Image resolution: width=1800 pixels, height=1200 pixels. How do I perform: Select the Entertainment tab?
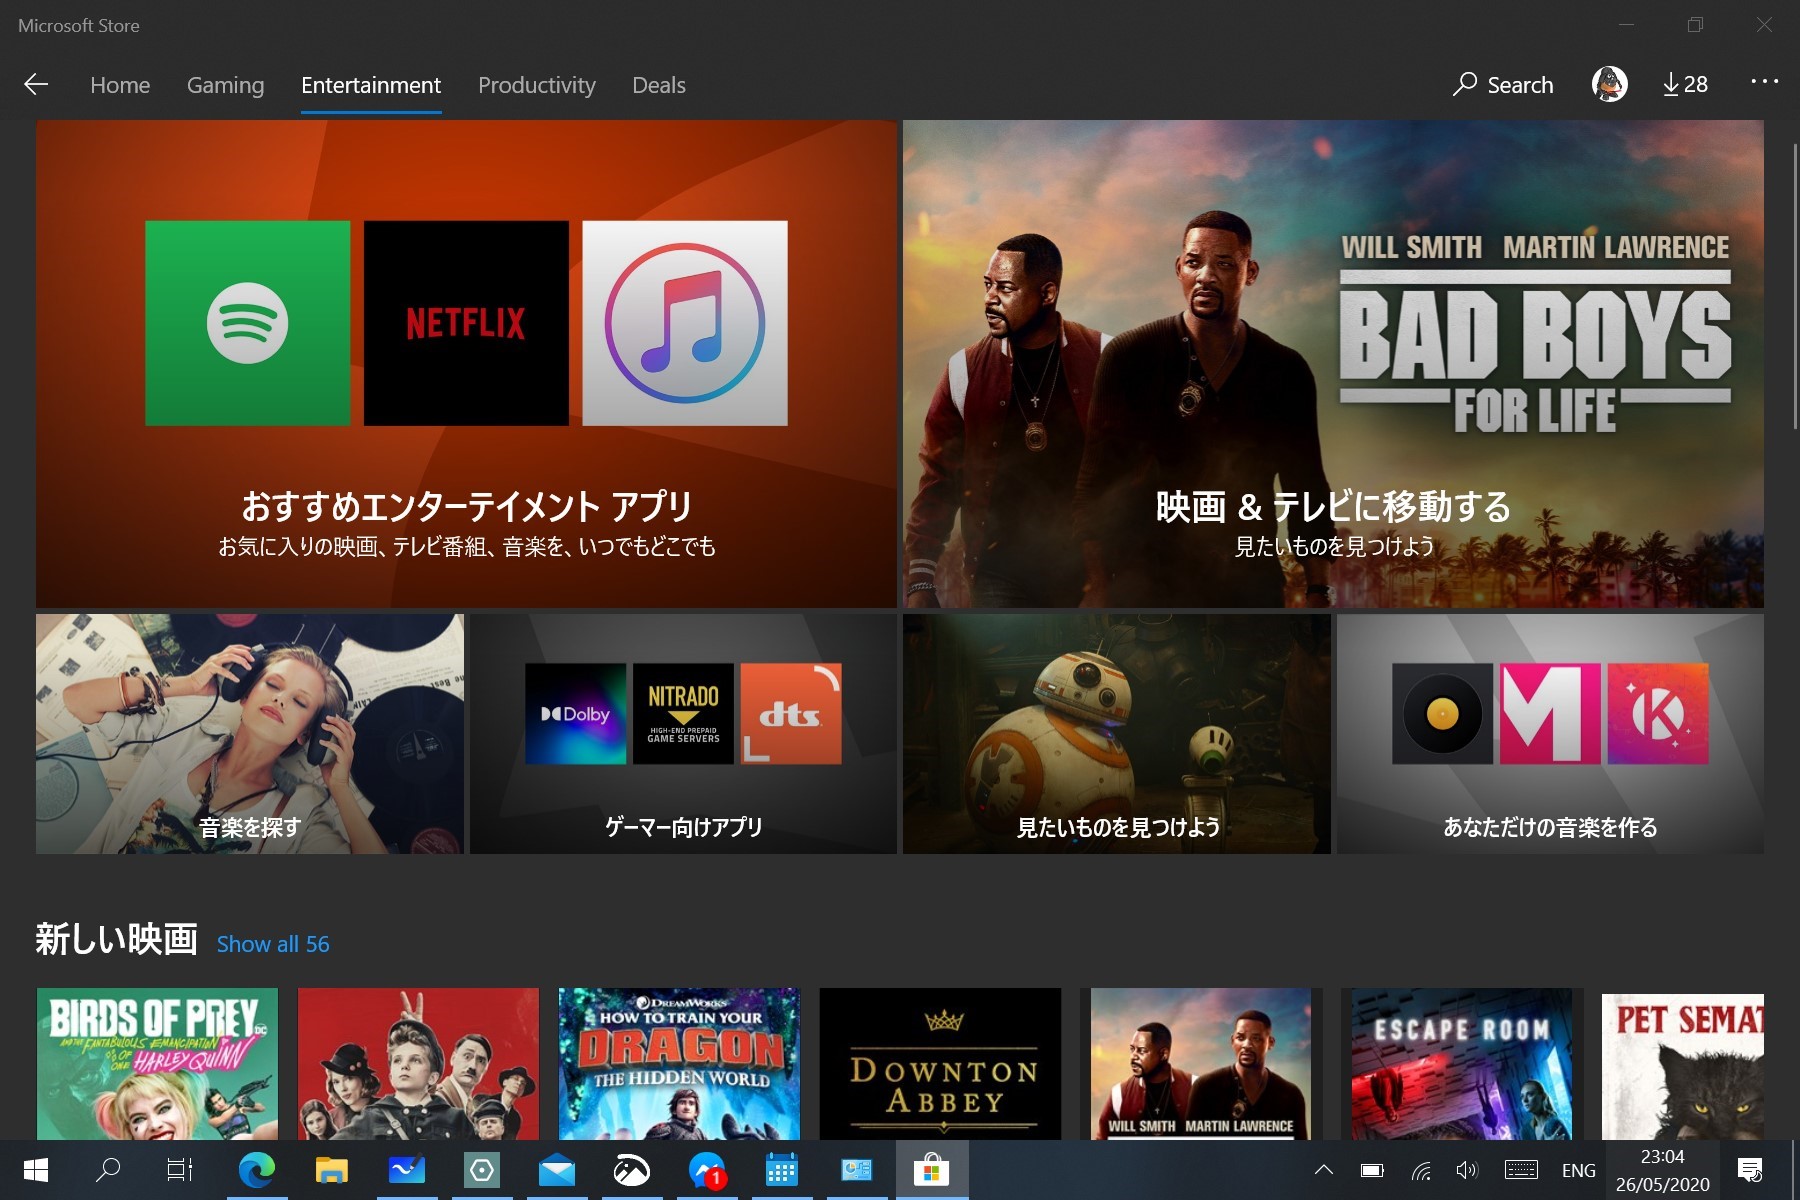tap(371, 85)
